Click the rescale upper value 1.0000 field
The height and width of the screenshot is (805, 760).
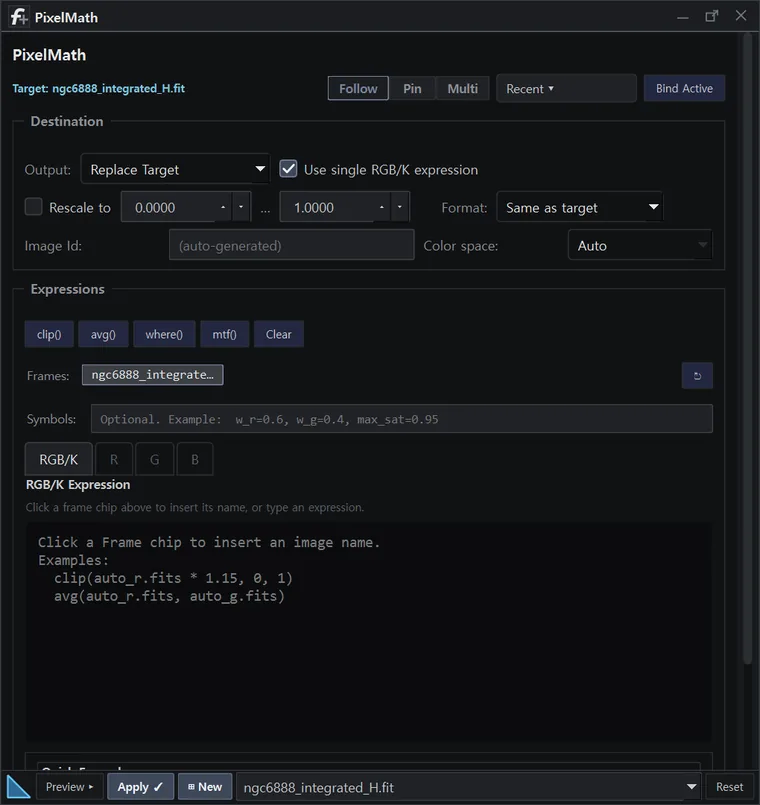pyautogui.click(x=327, y=207)
